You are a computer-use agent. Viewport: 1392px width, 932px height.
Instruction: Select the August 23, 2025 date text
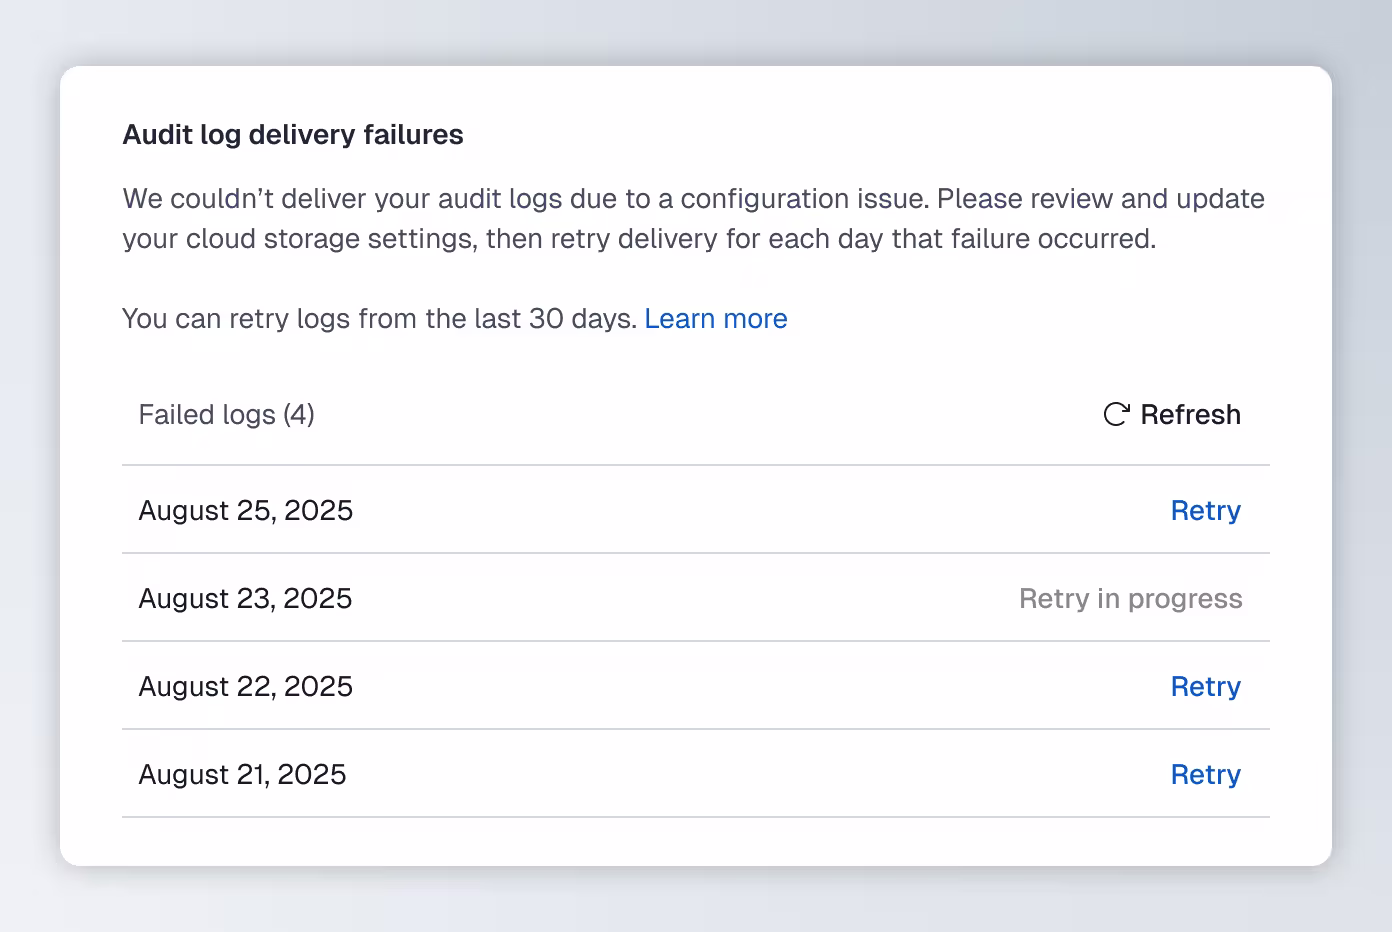point(245,598)
